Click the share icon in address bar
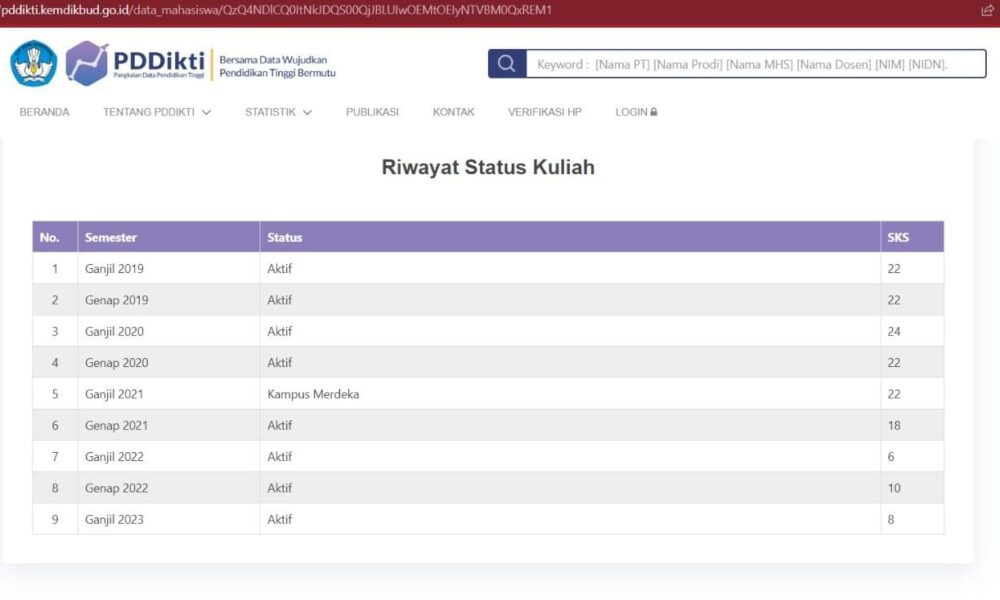 pyautogui.click(x=987, y=10)
